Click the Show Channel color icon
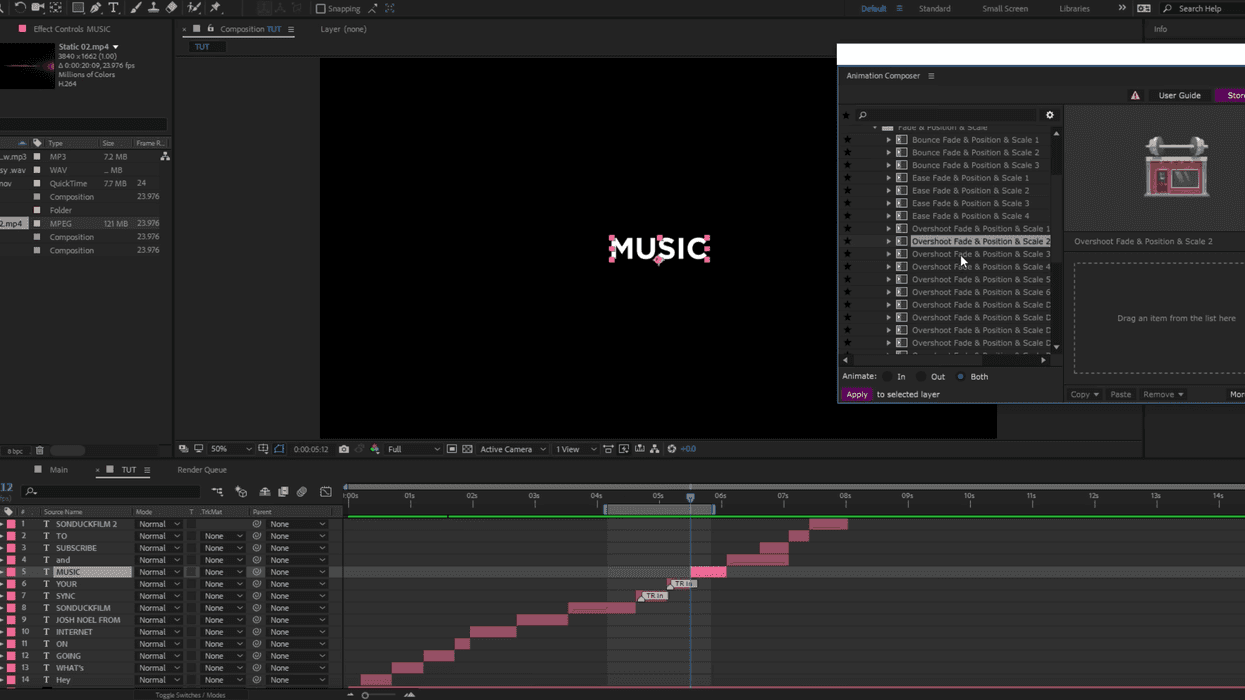The width and height of the screenshot is (1245, 700). 375,449
